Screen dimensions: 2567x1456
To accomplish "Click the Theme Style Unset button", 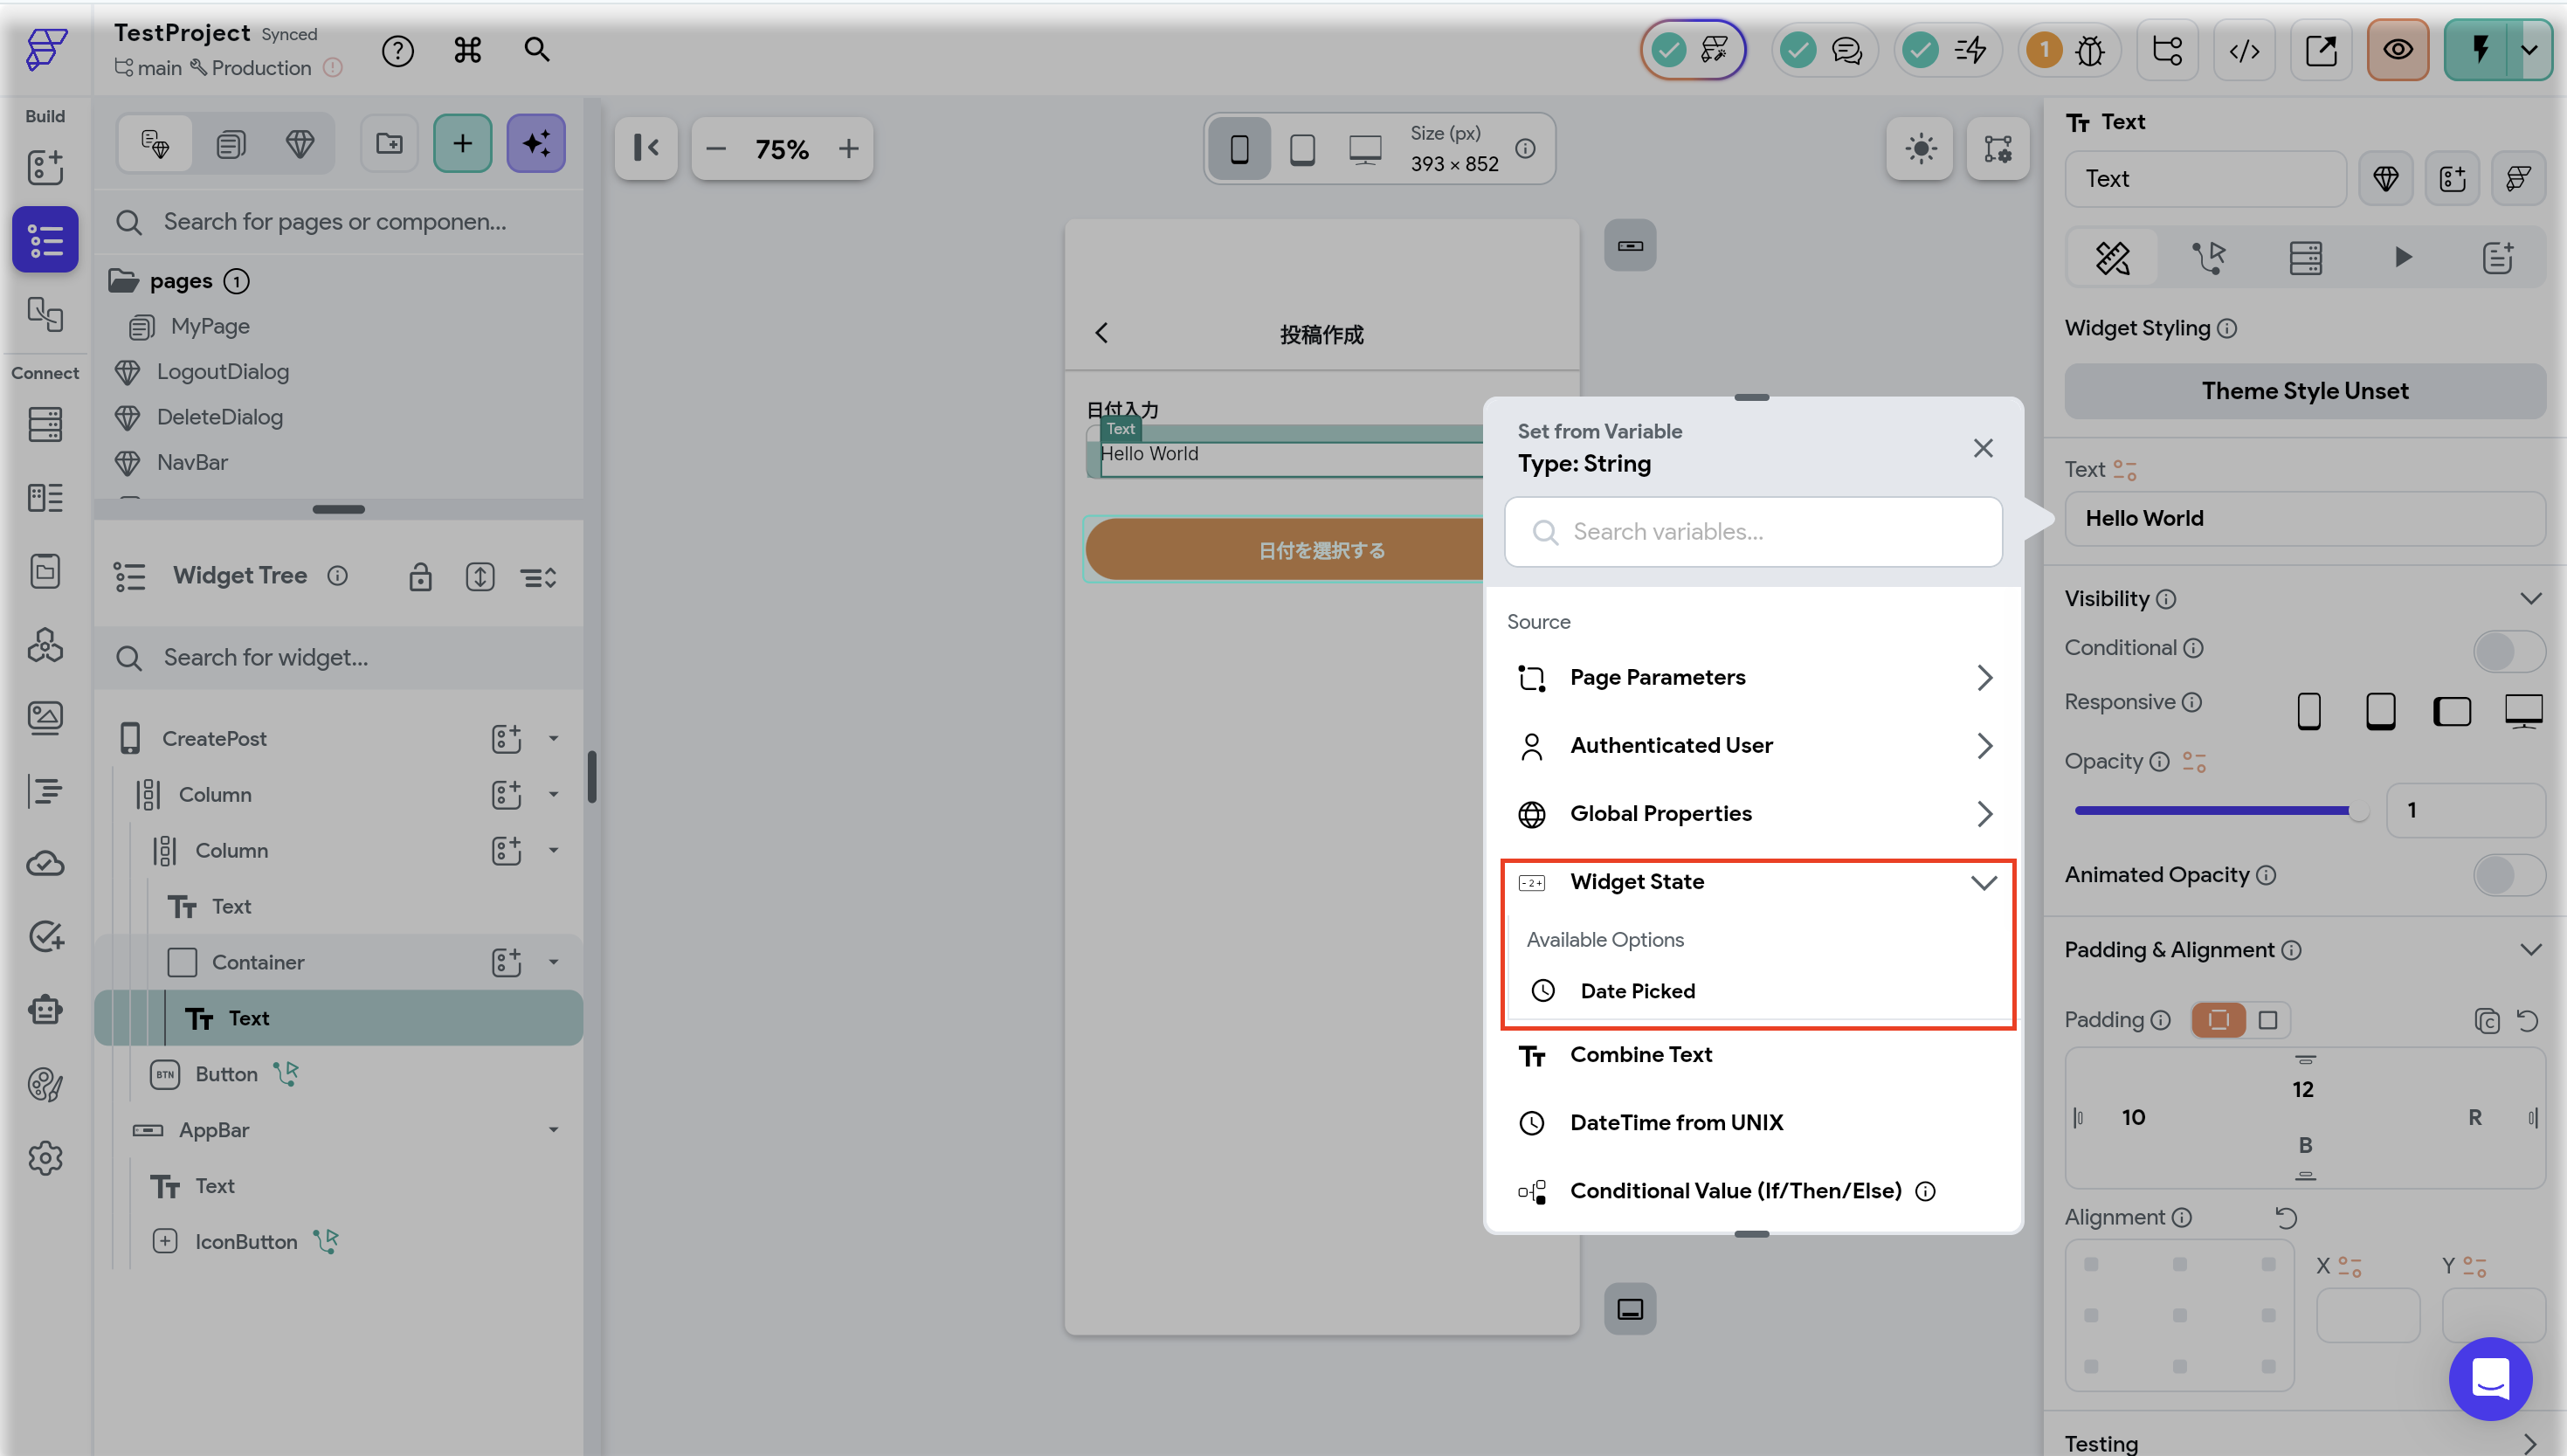I will coord(2304,391).
